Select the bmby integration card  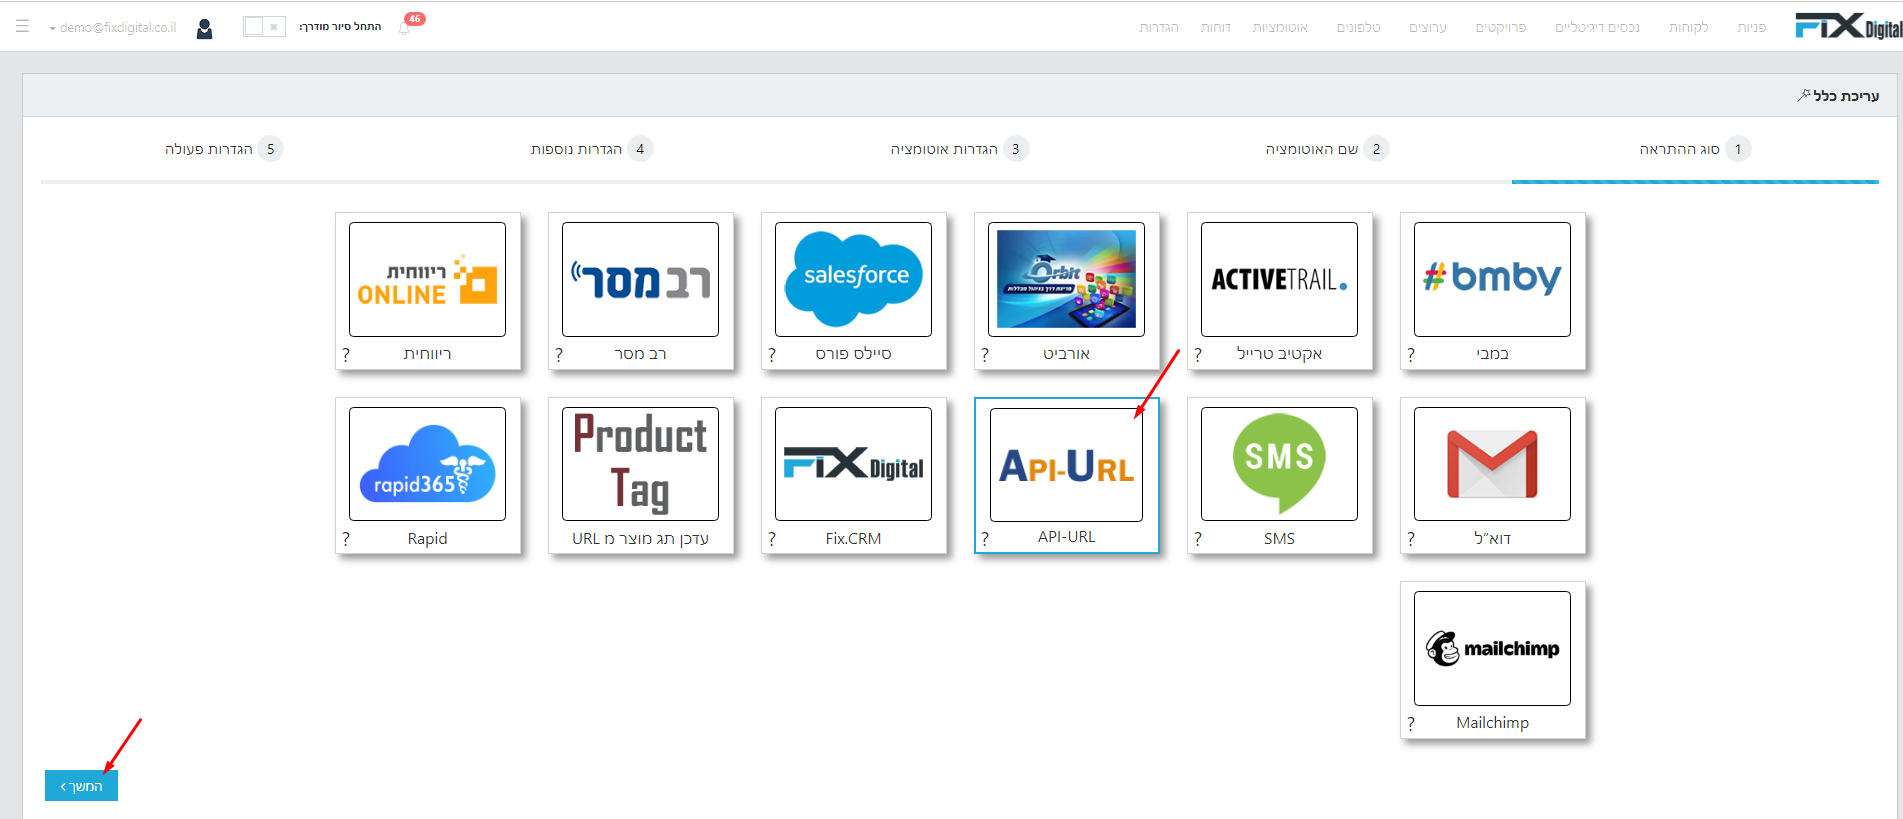(x=1492, y=291)
